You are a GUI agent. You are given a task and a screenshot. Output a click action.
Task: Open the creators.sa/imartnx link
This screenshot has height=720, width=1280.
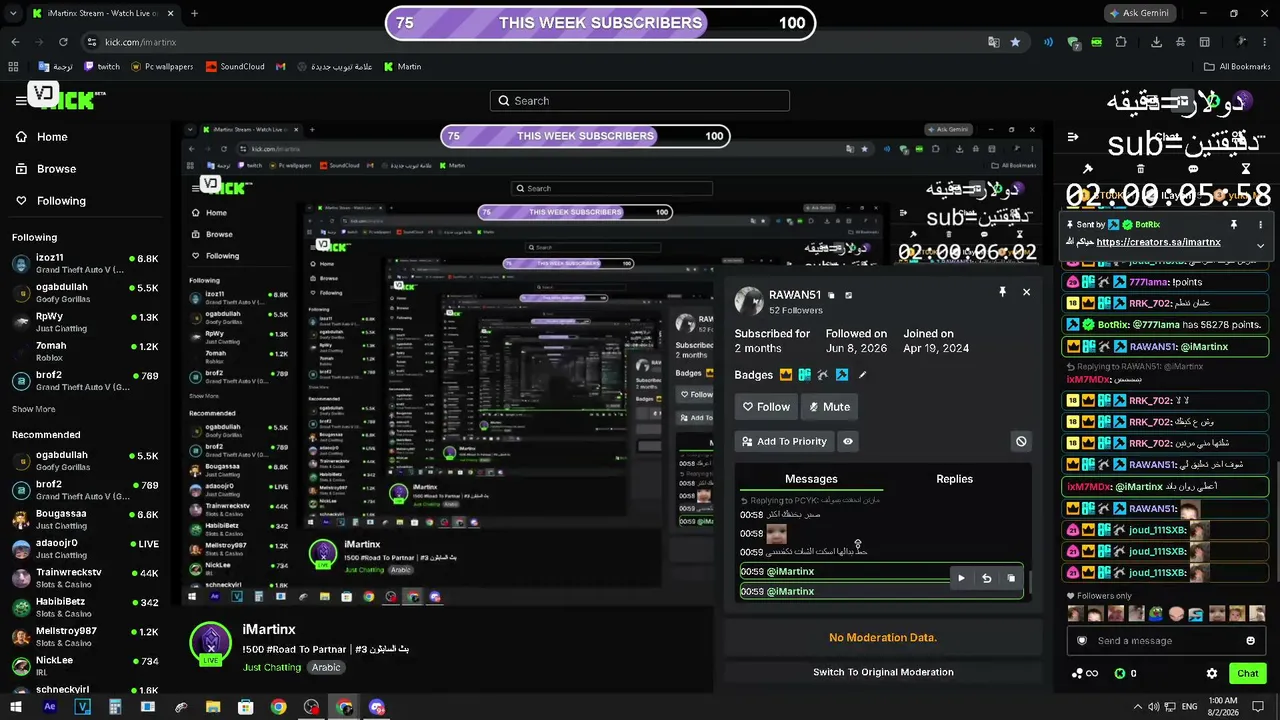coord(1158,242)
